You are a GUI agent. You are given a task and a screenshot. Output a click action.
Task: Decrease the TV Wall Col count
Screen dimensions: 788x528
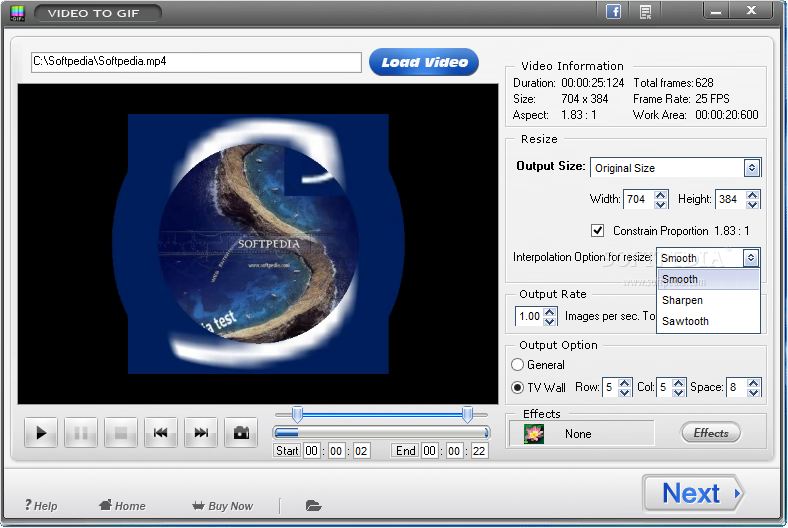point(679,392)
